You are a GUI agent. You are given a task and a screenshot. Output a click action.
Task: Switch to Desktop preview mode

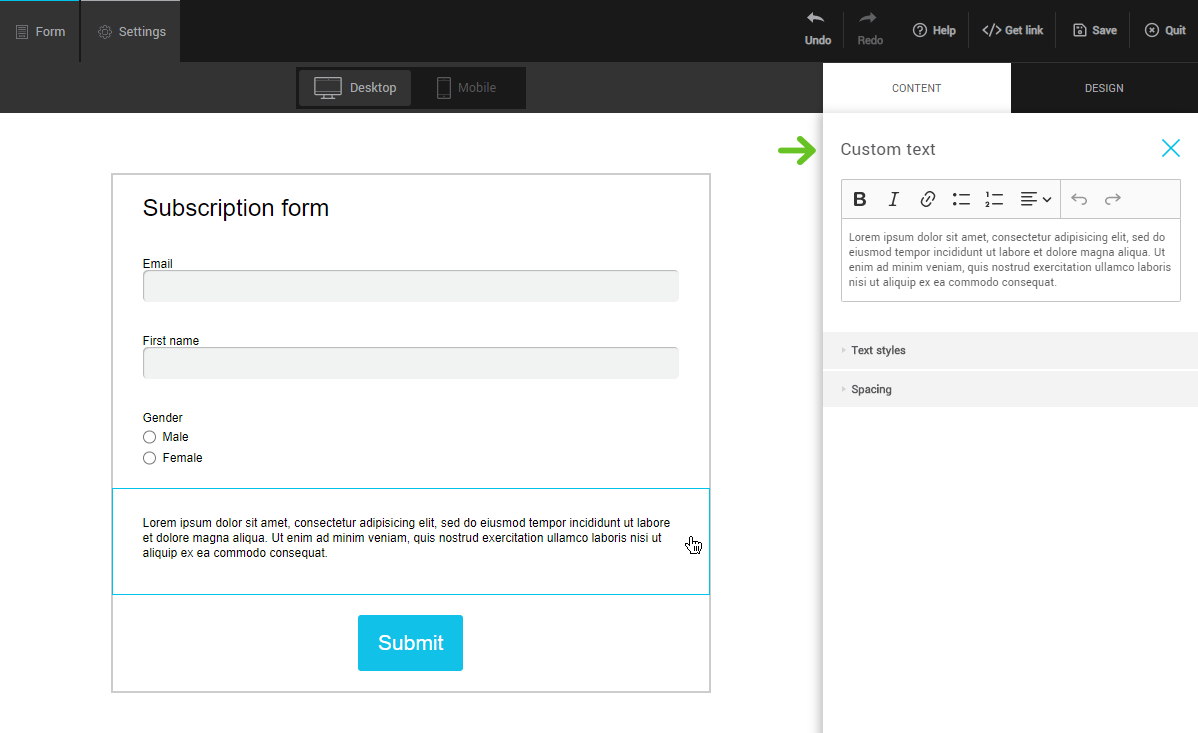(356, 88)
